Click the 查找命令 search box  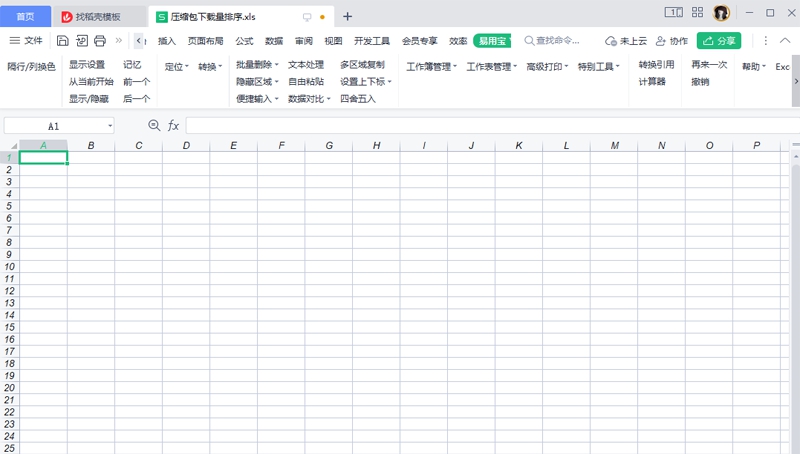(x=552, y=40)
